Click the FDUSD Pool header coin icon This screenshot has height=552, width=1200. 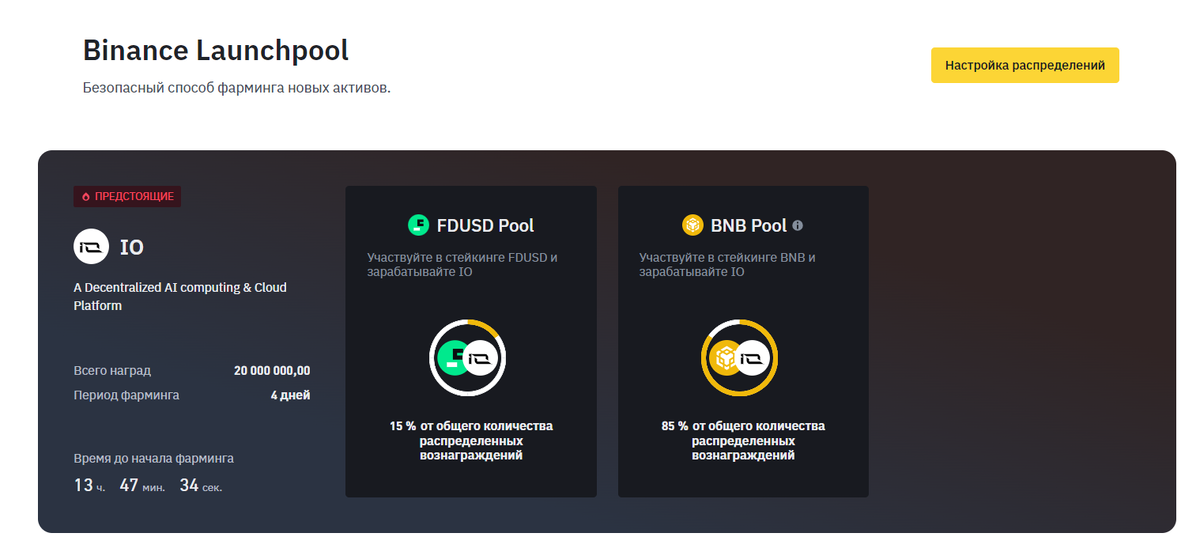coord(419,225)
